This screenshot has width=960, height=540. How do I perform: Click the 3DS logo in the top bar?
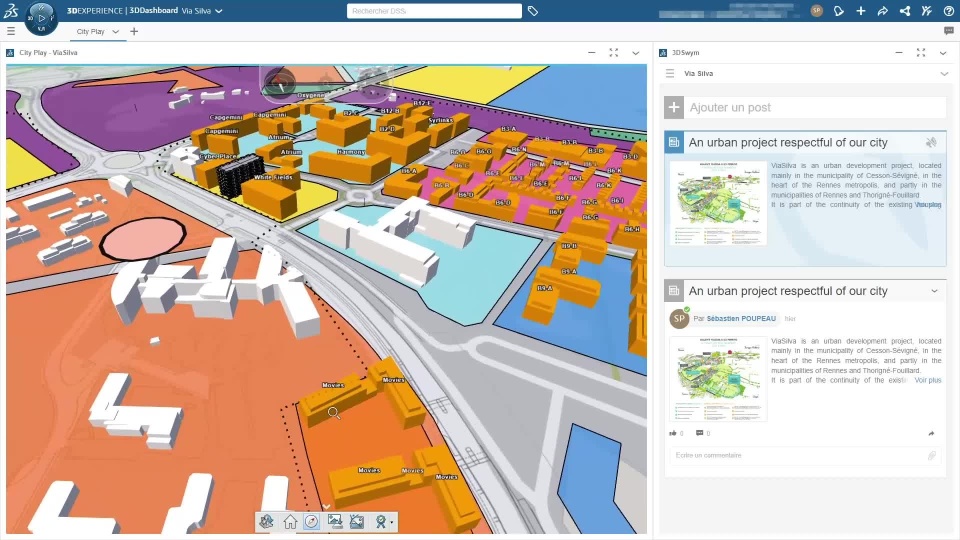[x=11, y=10]
